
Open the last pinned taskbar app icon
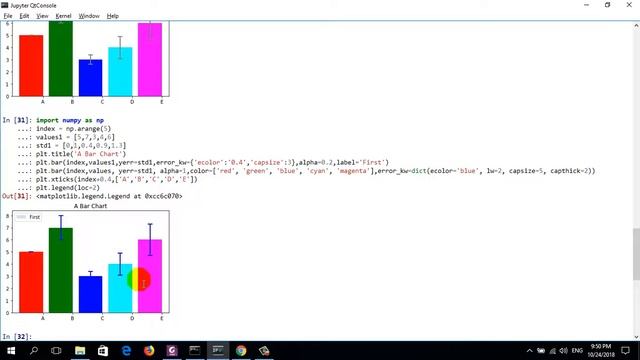point(264,351)
